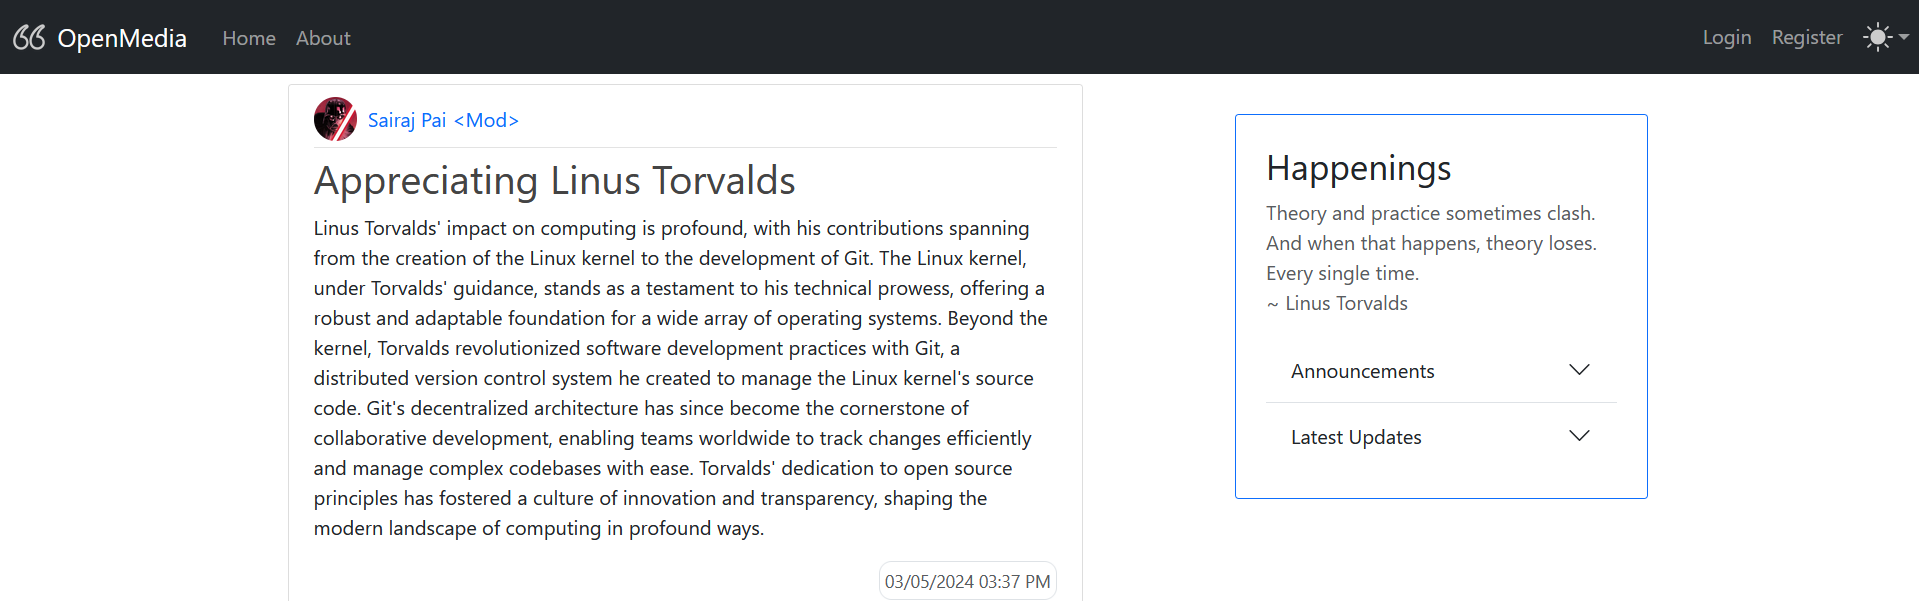
Task: Click the 03/05/2024 03:37 PM timestamp badge
Action: [x=967, y=581]
